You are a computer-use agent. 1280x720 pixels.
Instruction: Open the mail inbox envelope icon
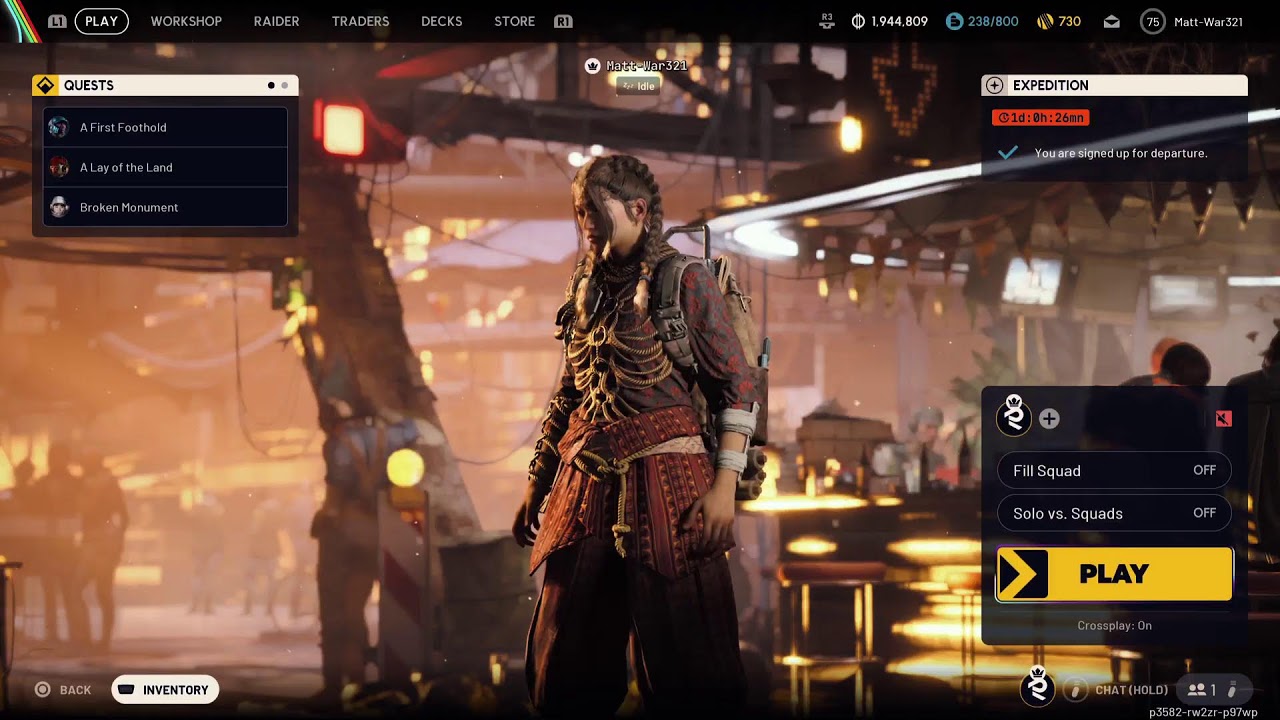[1112, 21]
